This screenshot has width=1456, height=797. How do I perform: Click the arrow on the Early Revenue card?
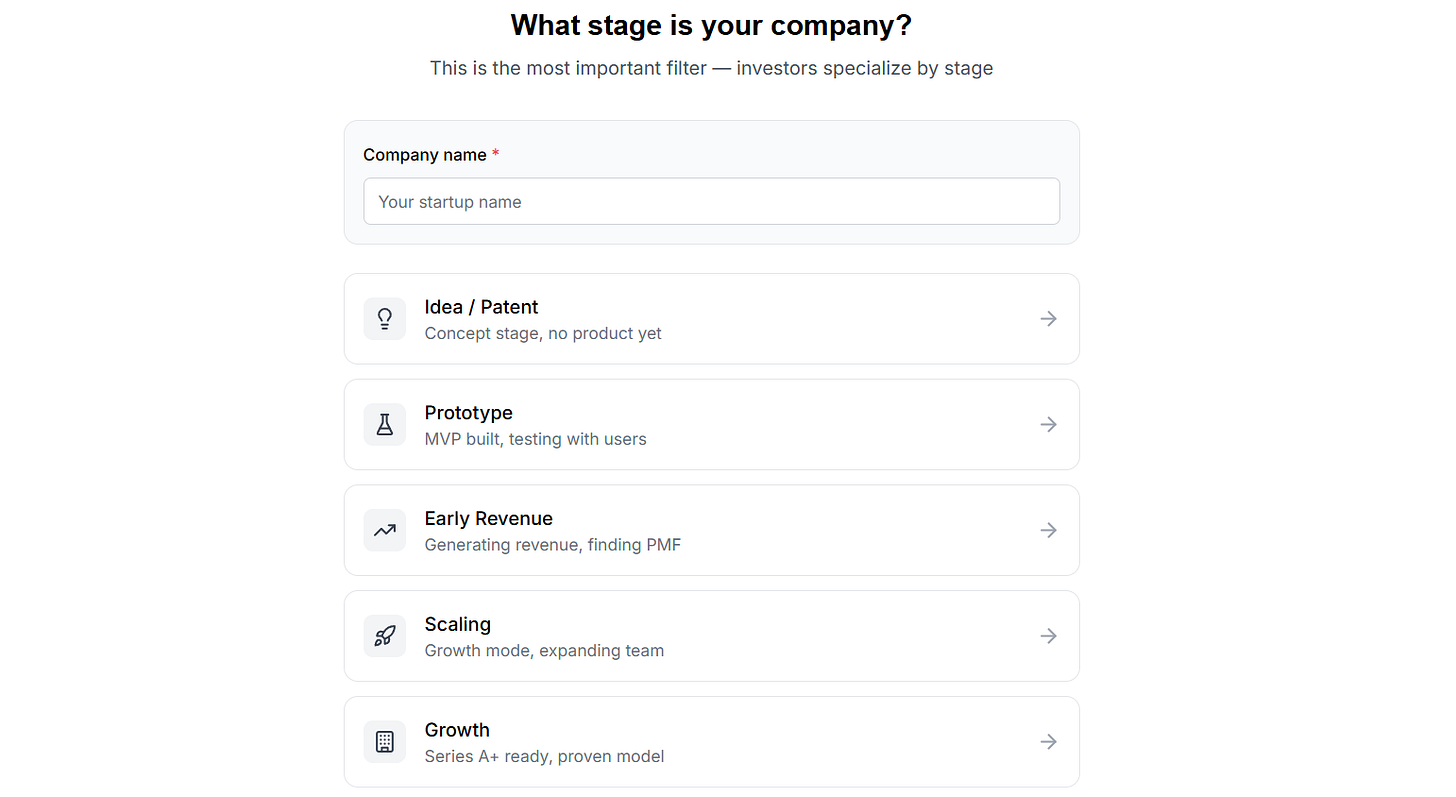tap(1048, 531)
